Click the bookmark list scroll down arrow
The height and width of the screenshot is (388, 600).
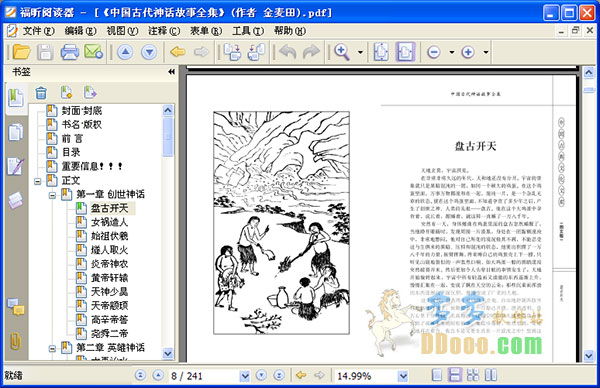pos(168,353)
